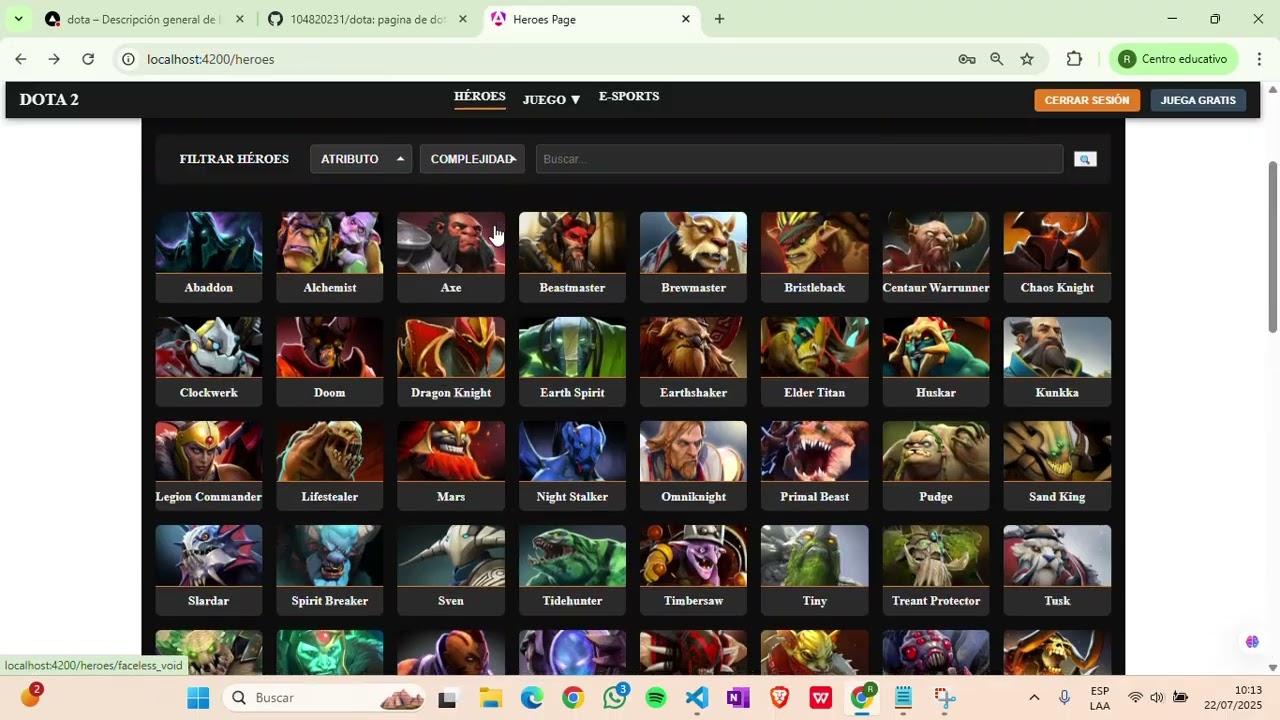This screenshot has height=720, width=1280.
Task: Open Microsoft Edge from the taskbar
Action: (x=532, y=698)
